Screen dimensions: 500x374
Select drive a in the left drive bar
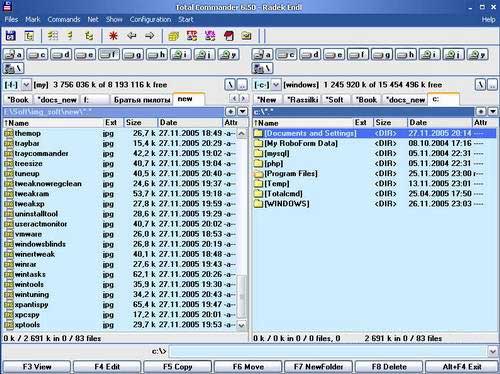(14, 54)
